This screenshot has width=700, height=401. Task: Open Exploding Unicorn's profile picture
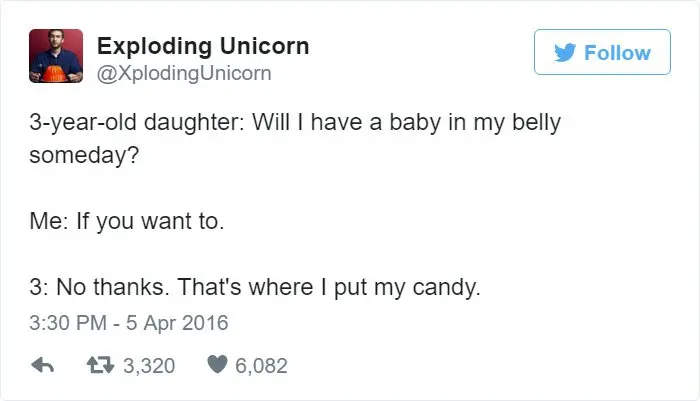pyautogui.click(x=55, y=55)
